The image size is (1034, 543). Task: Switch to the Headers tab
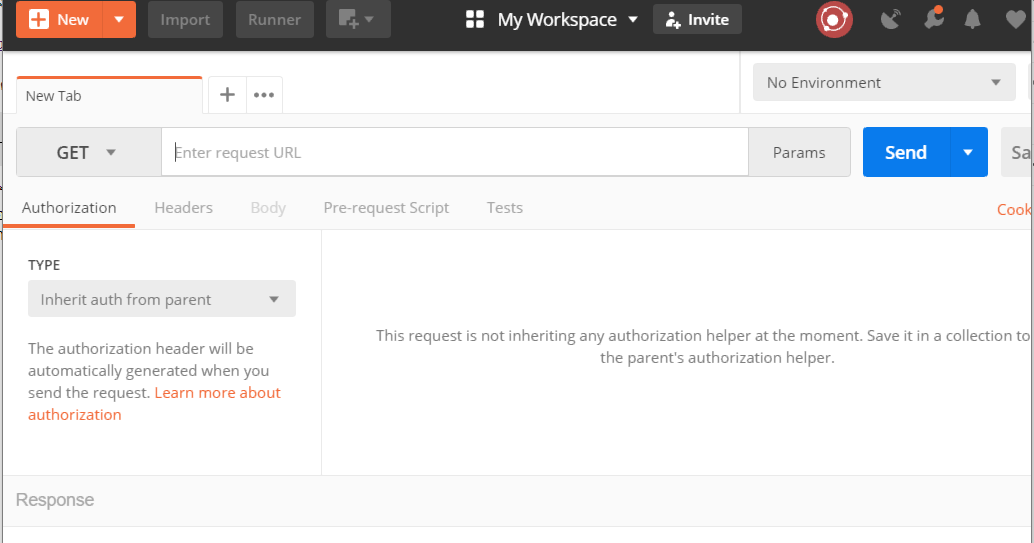click(x=183, y=208)
